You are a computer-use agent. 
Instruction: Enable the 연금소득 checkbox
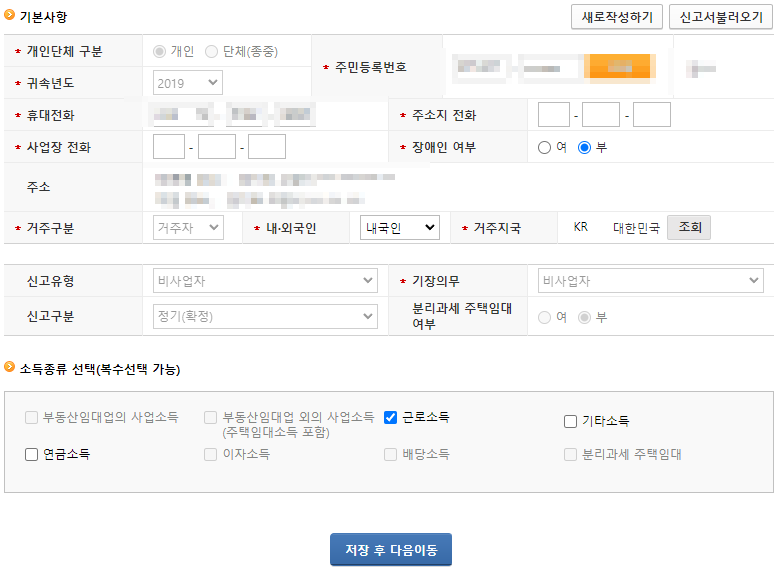(x=32, y=454)
